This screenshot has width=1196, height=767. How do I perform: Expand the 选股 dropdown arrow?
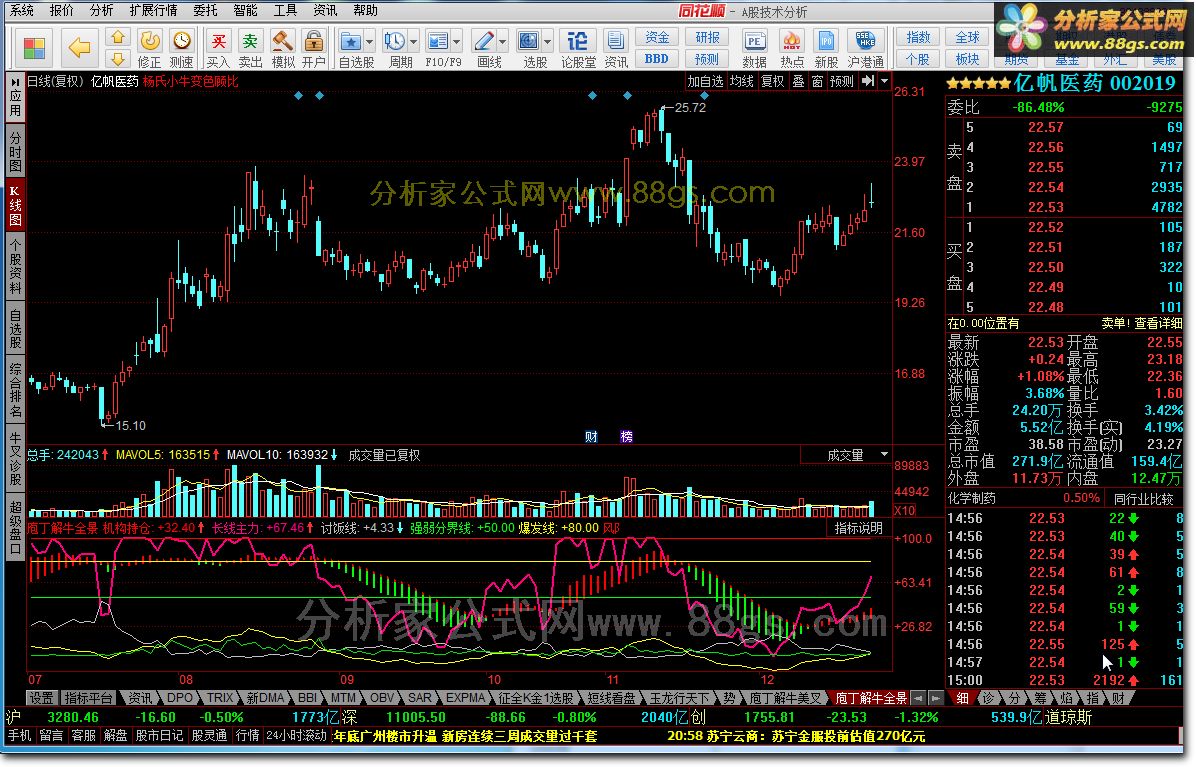[x=548, y=41]
